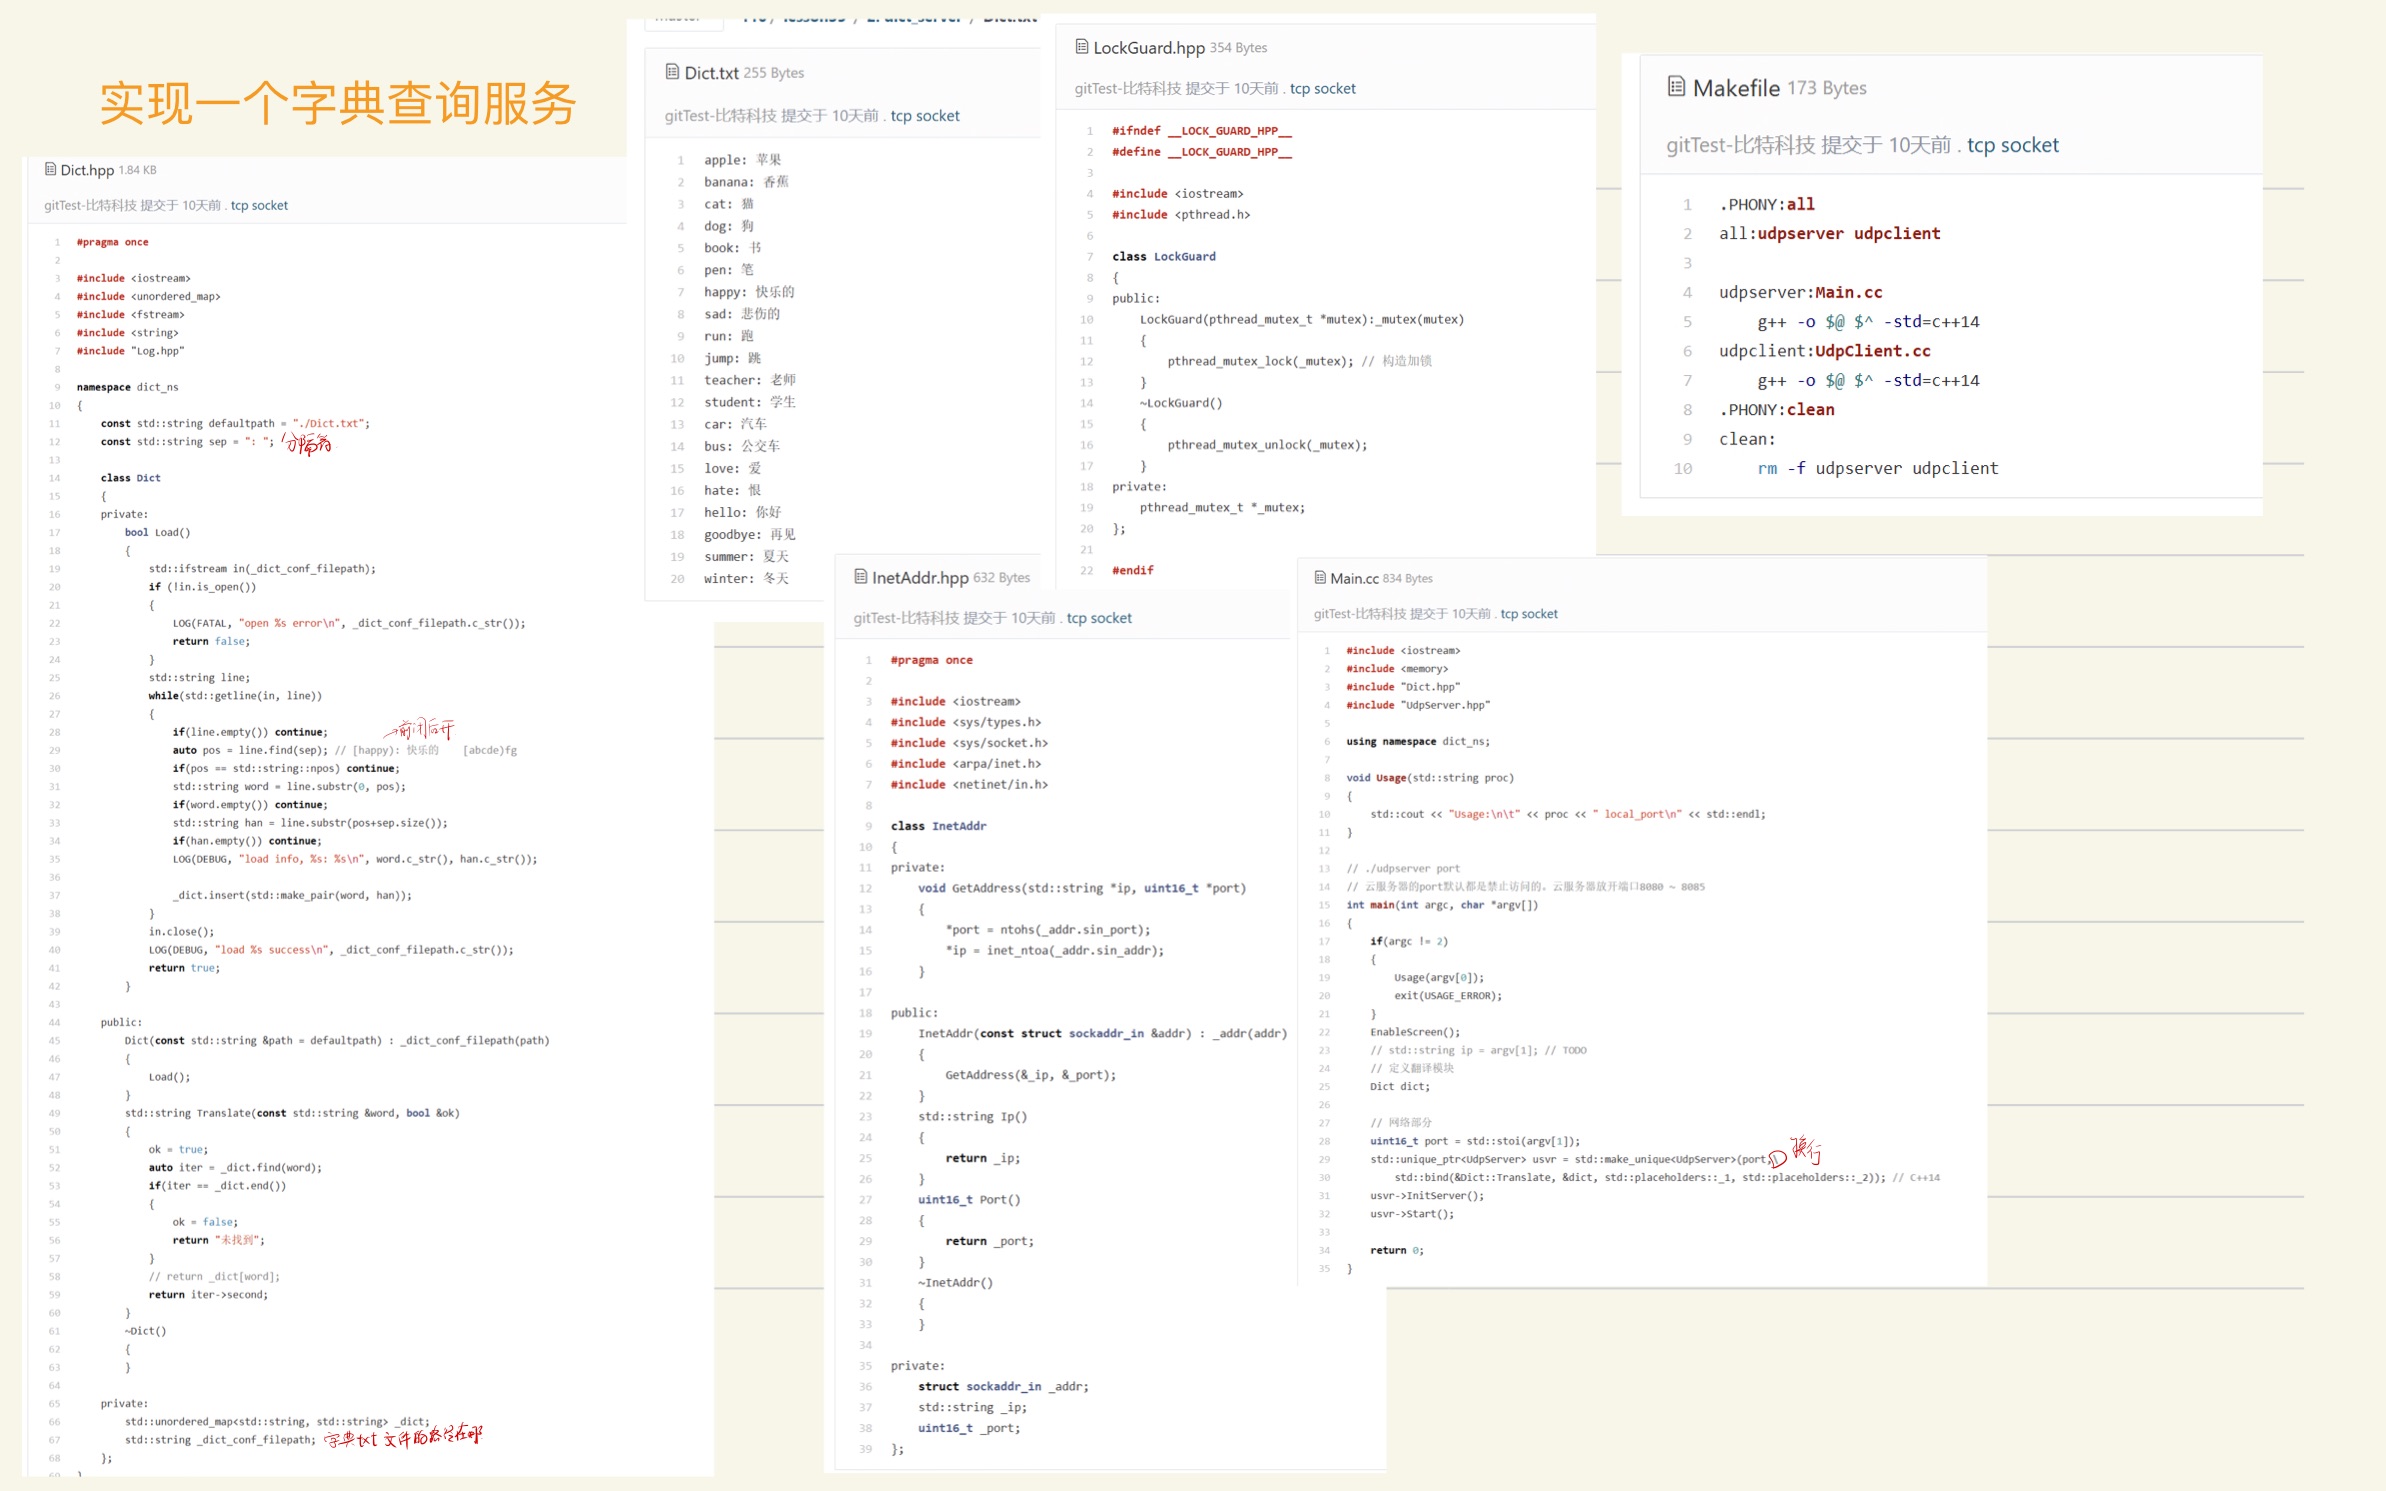2386x1491 pixels.
Task: Click the Dict.txt file icon
Action: tap(672, 72)
